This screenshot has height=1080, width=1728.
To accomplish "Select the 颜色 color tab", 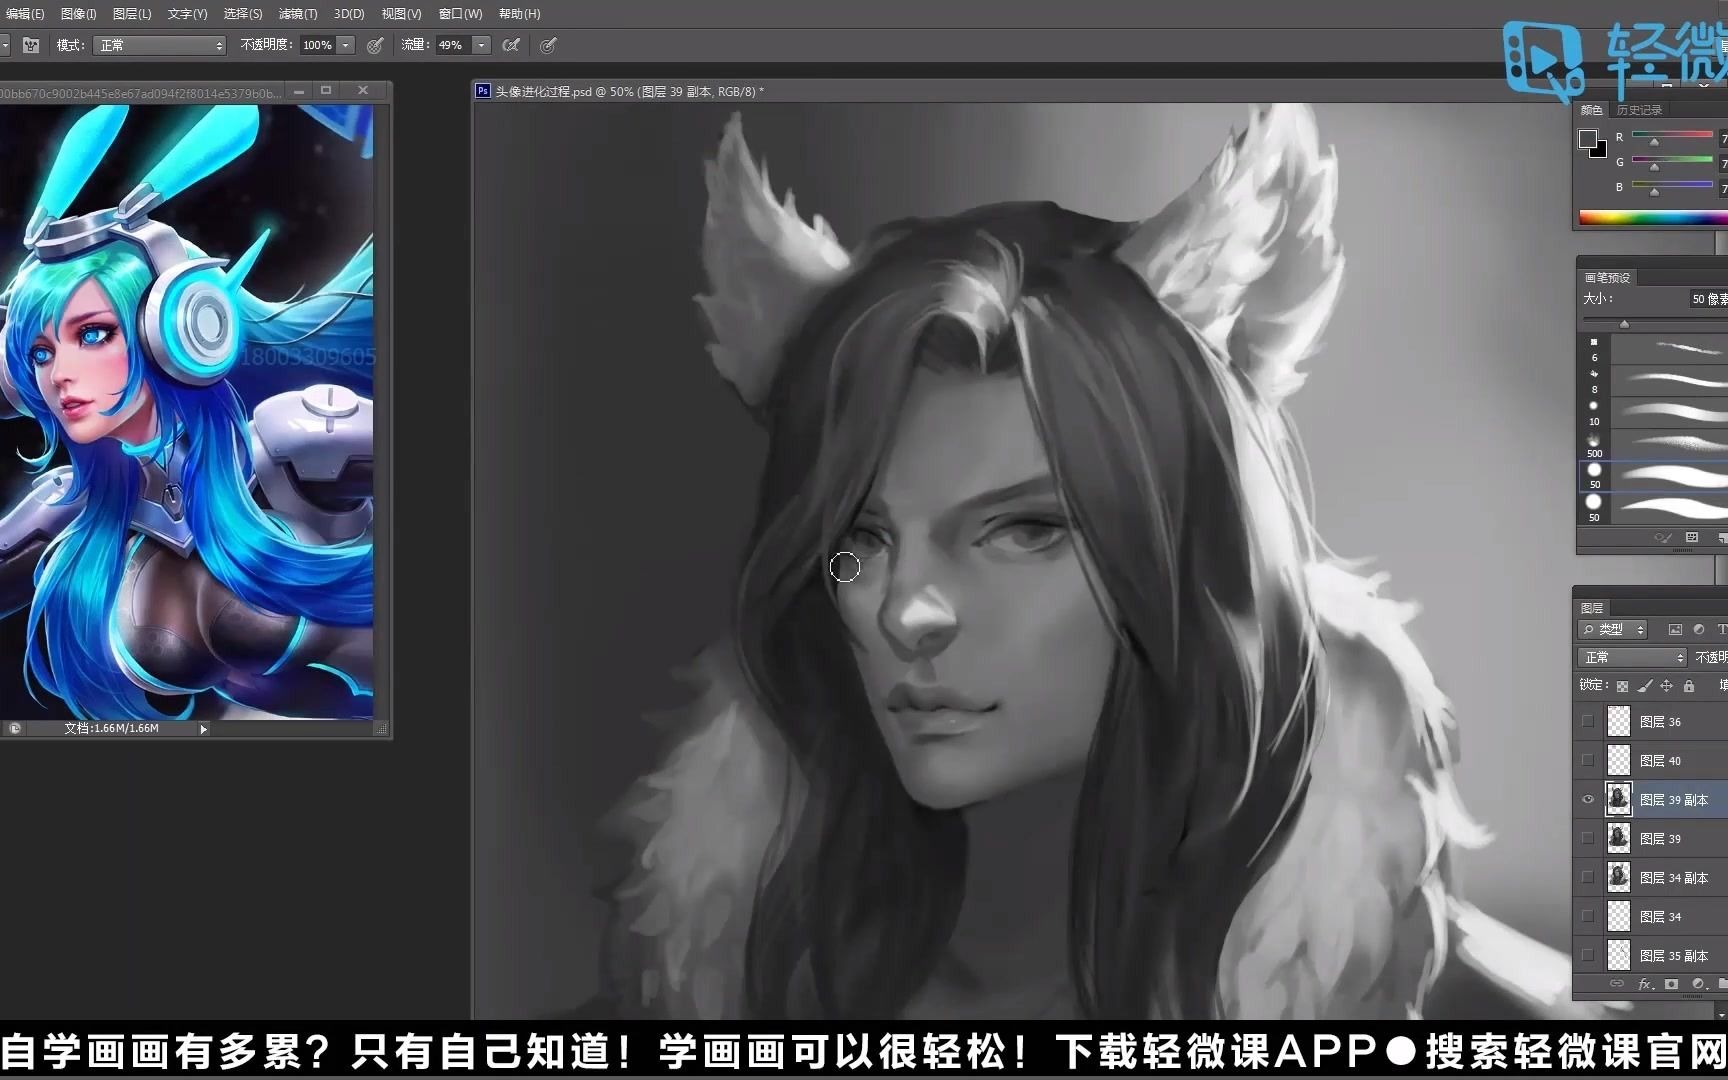I will (x=1592, y=110).
